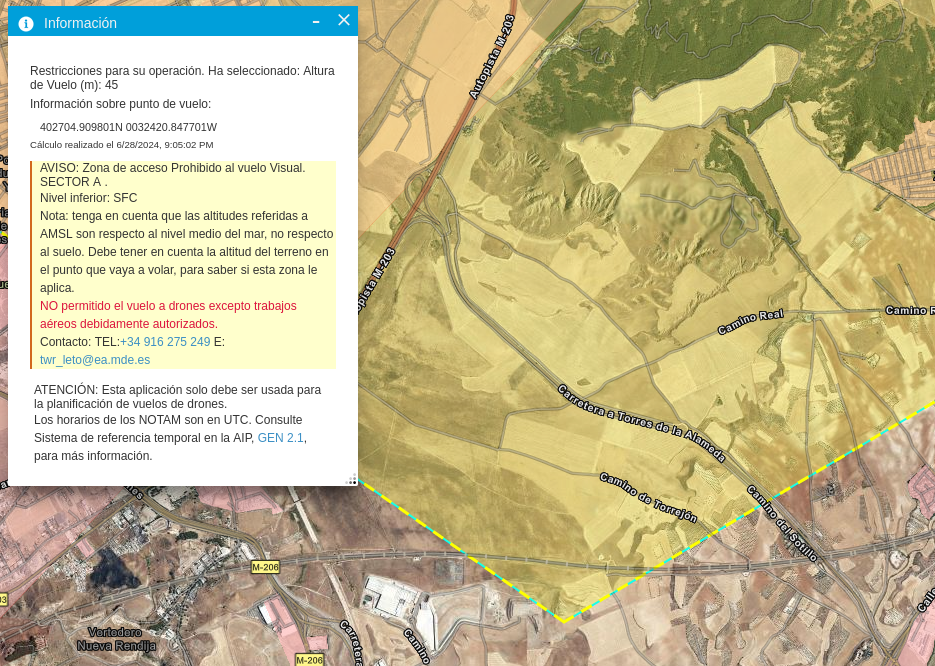Click the Autopista M-203 label at top
The image size is (935, 666).
pyautogui.click(x=492, y=57)
